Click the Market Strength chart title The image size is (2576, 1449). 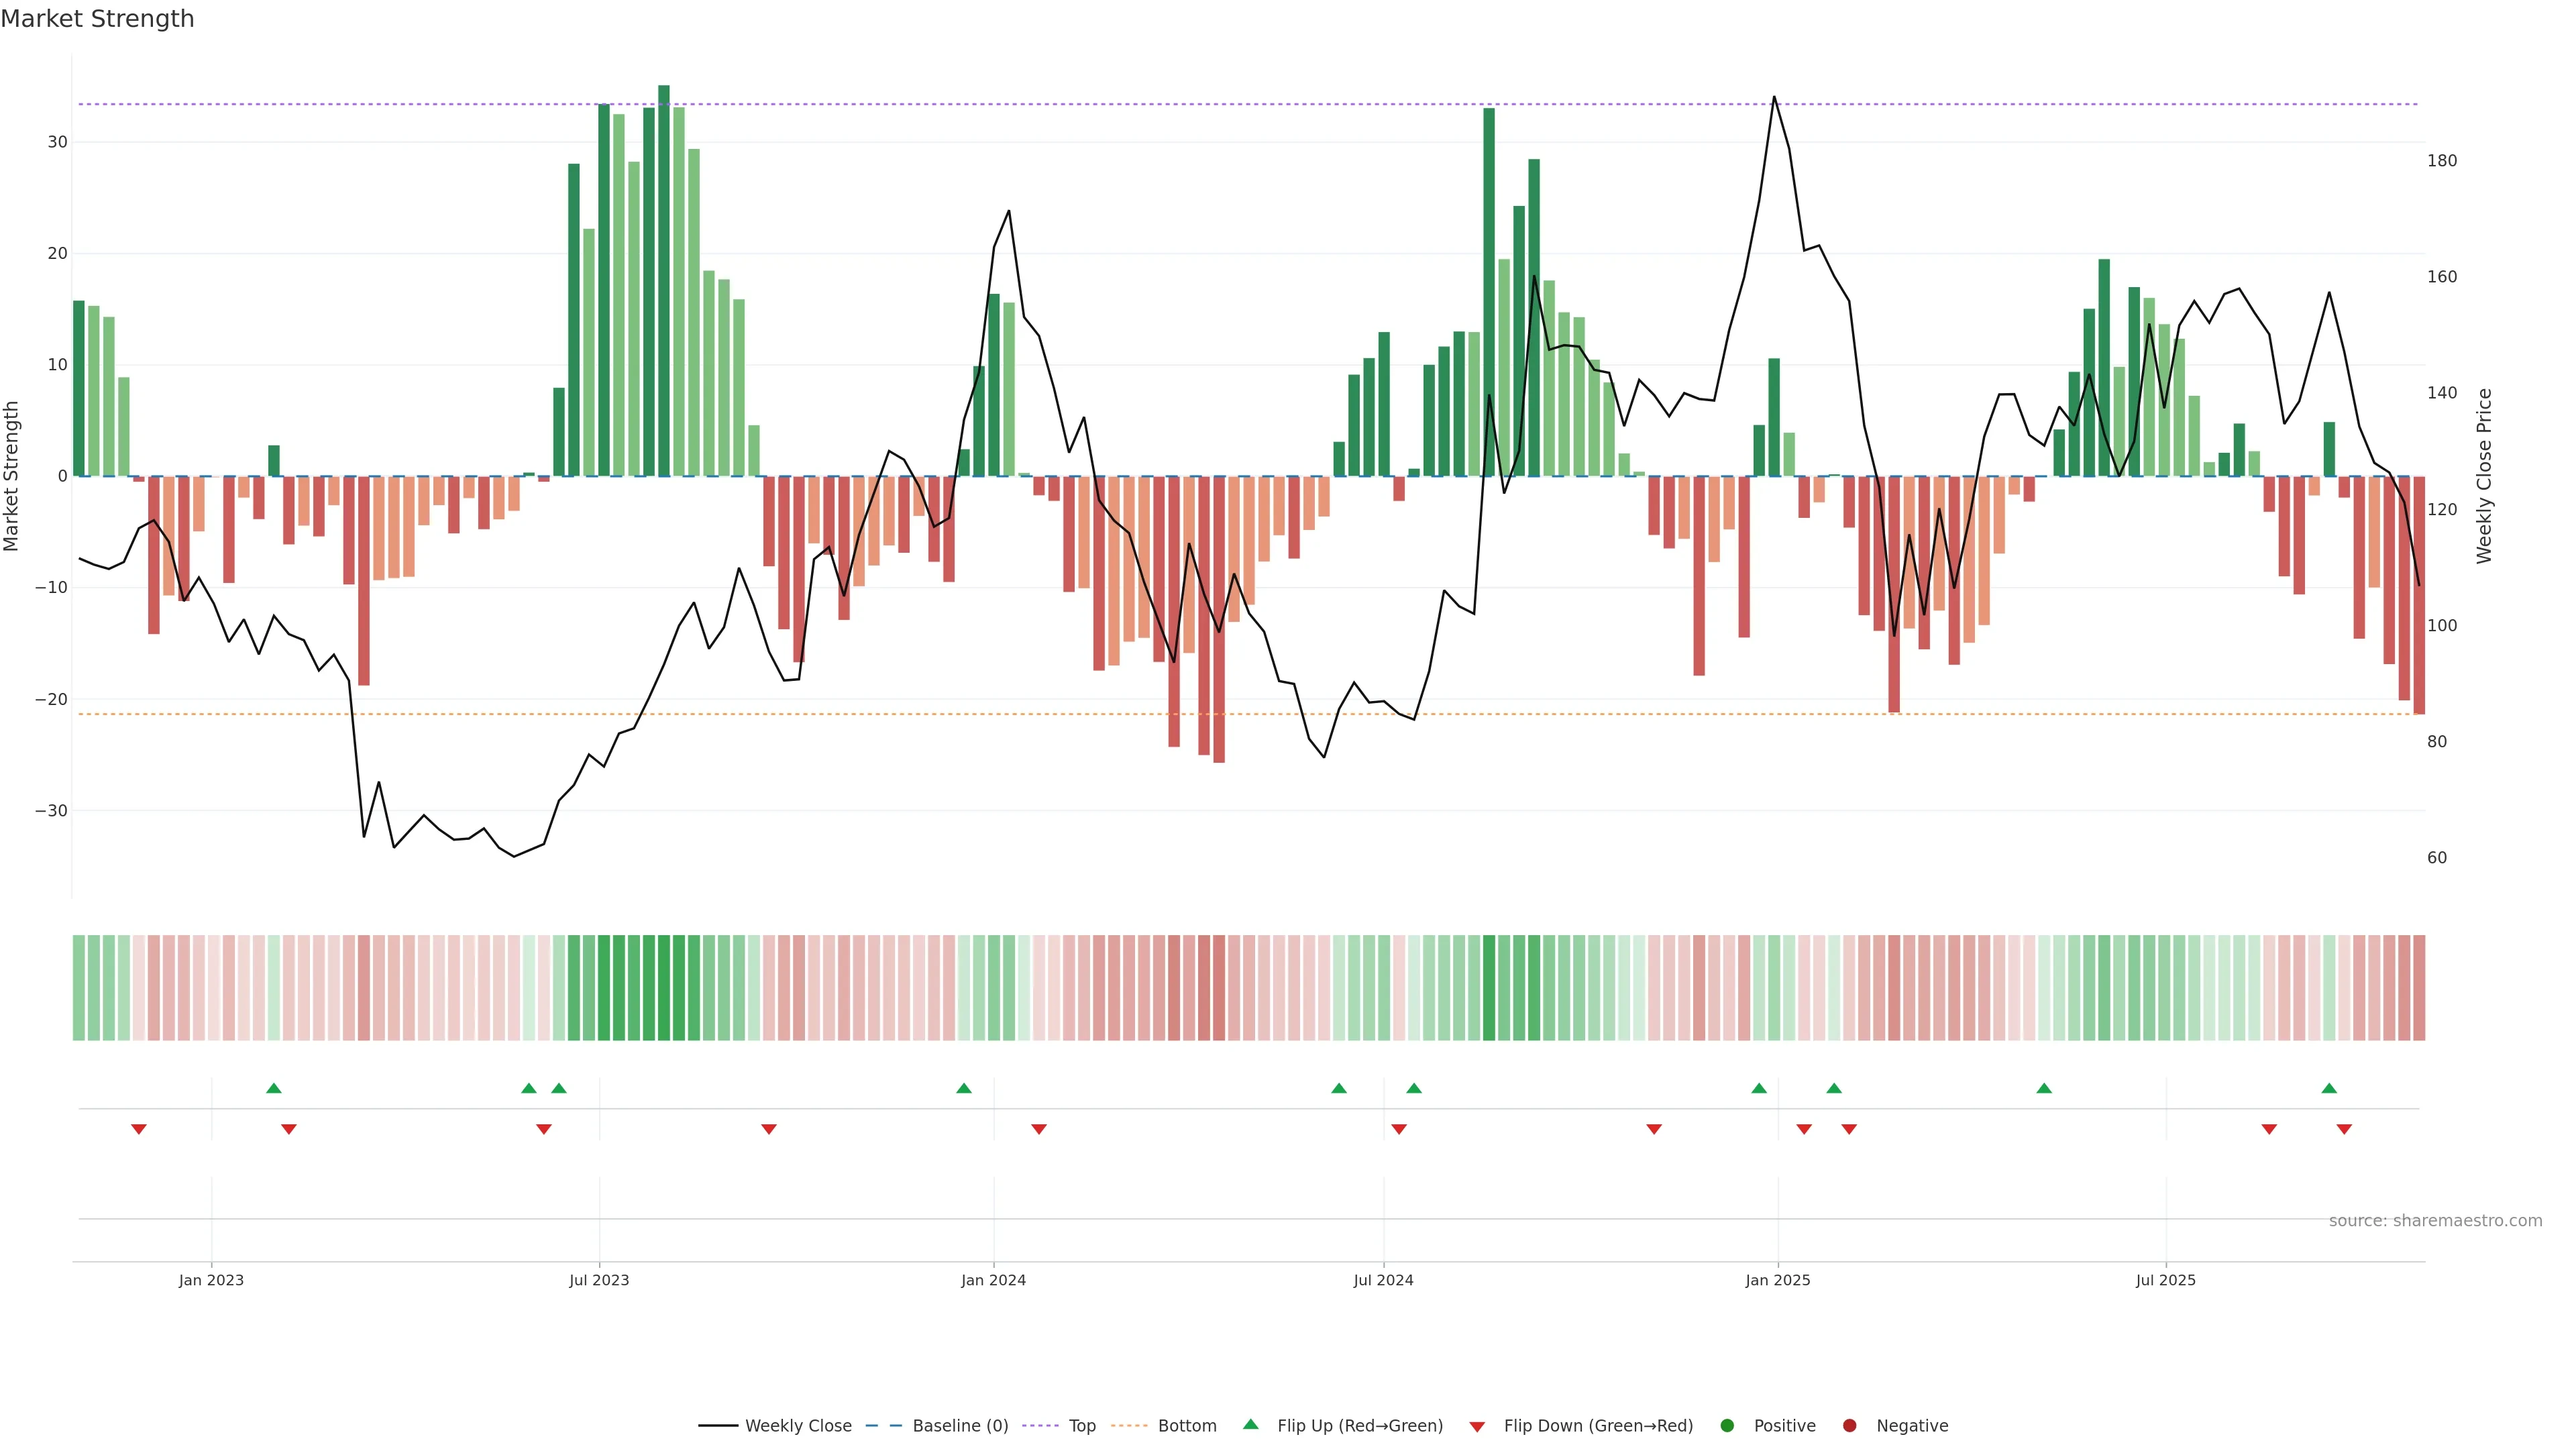pyautogui.click(x=97, y=19)
